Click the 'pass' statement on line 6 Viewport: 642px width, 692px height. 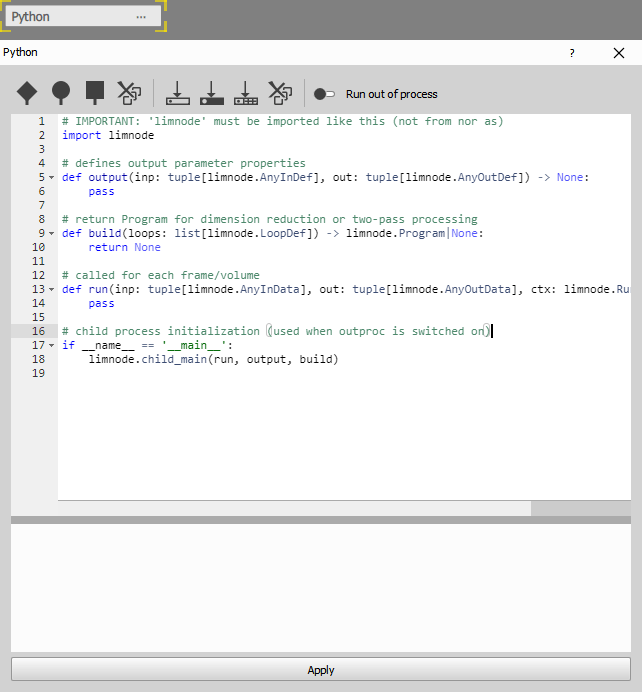(x=101, y=192)
